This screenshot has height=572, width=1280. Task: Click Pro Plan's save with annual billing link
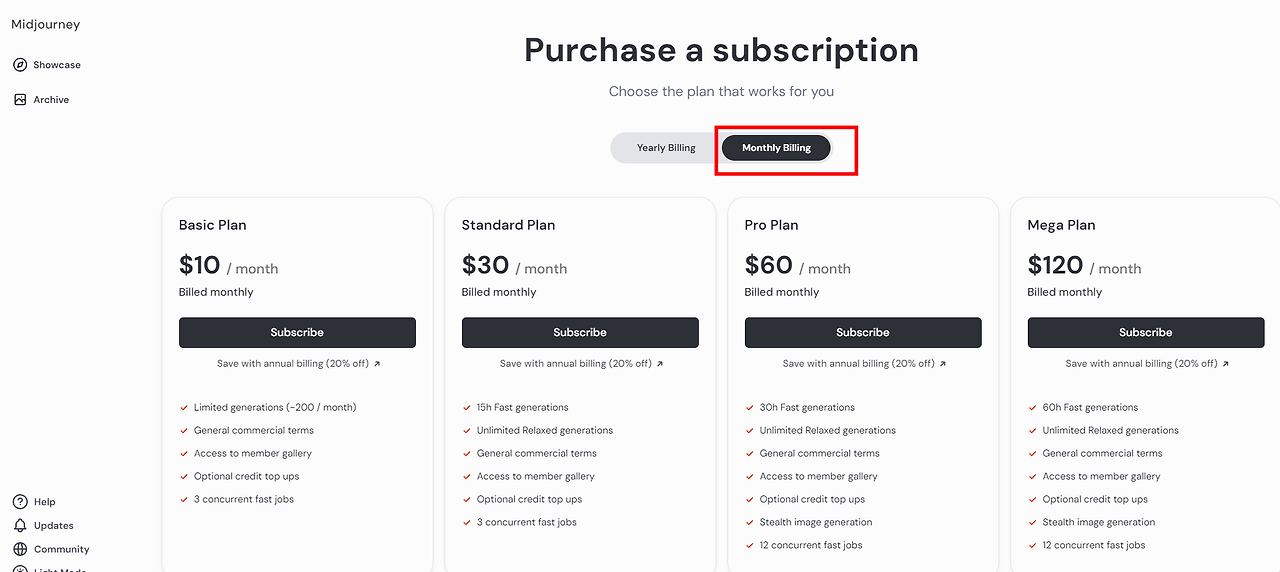(858, 364)
